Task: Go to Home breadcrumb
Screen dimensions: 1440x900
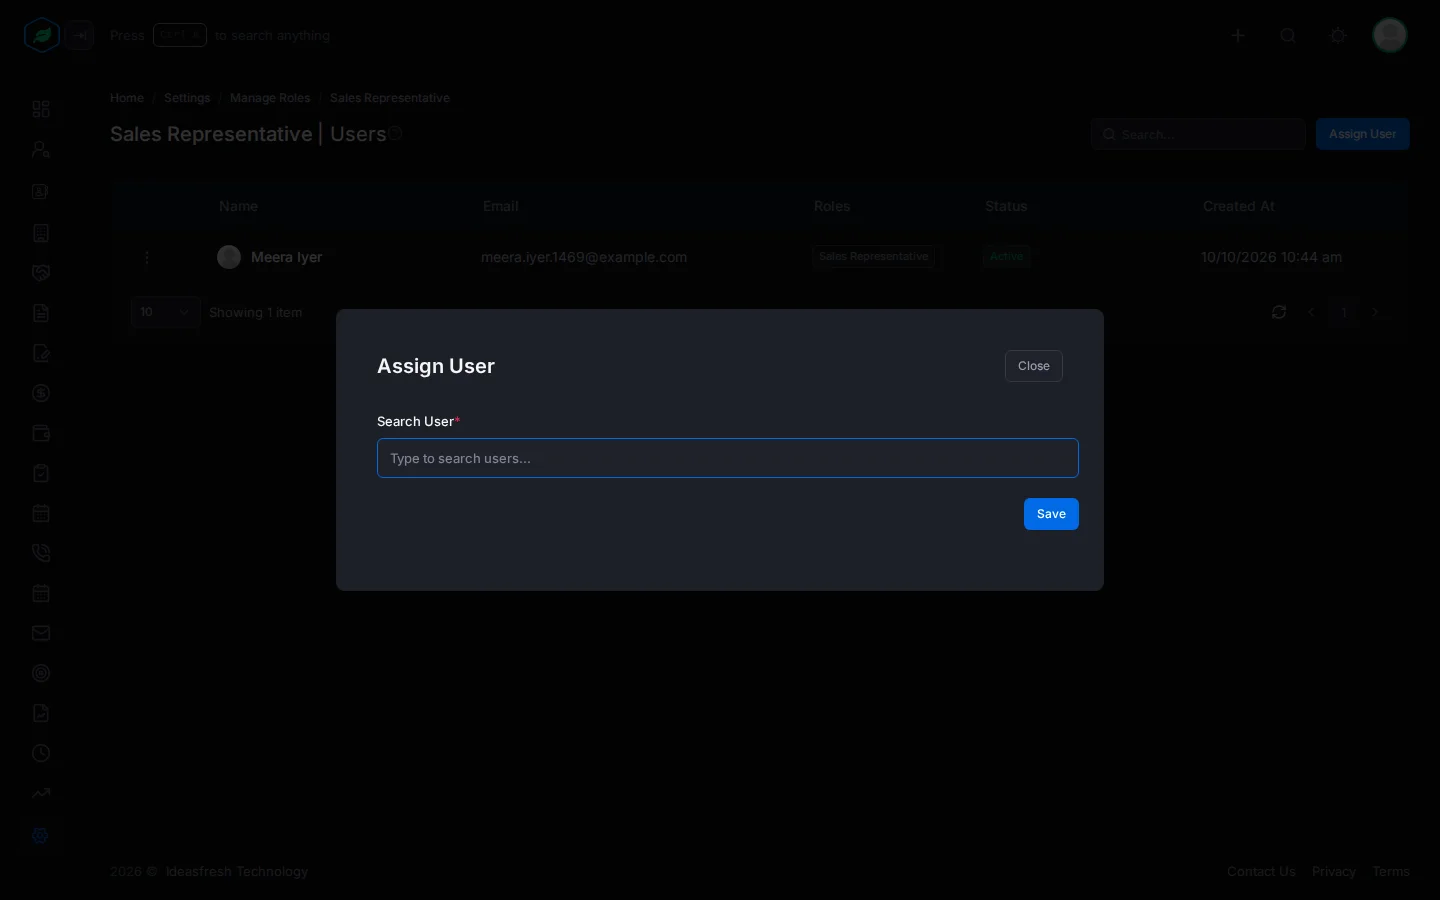Action: pos(127,98)
